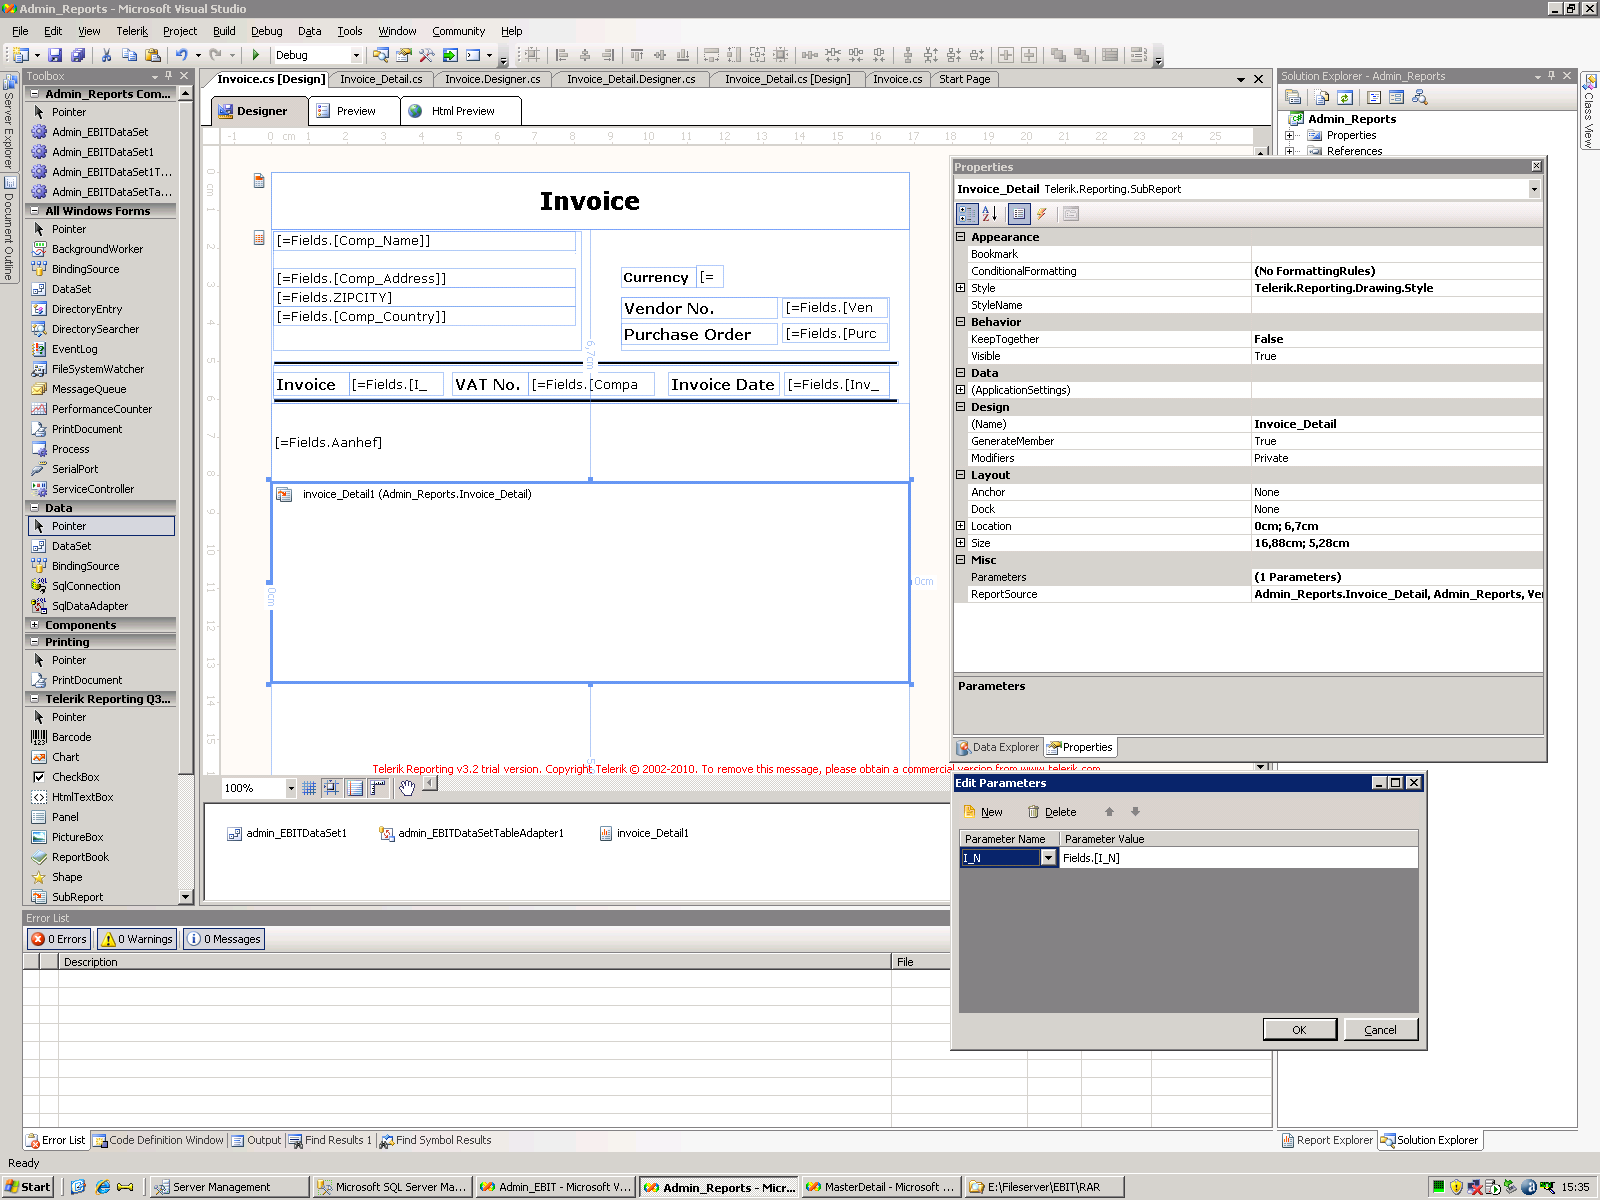
Task: Sort properties alphabetically in Properties panel
Action: pos(990,213)
